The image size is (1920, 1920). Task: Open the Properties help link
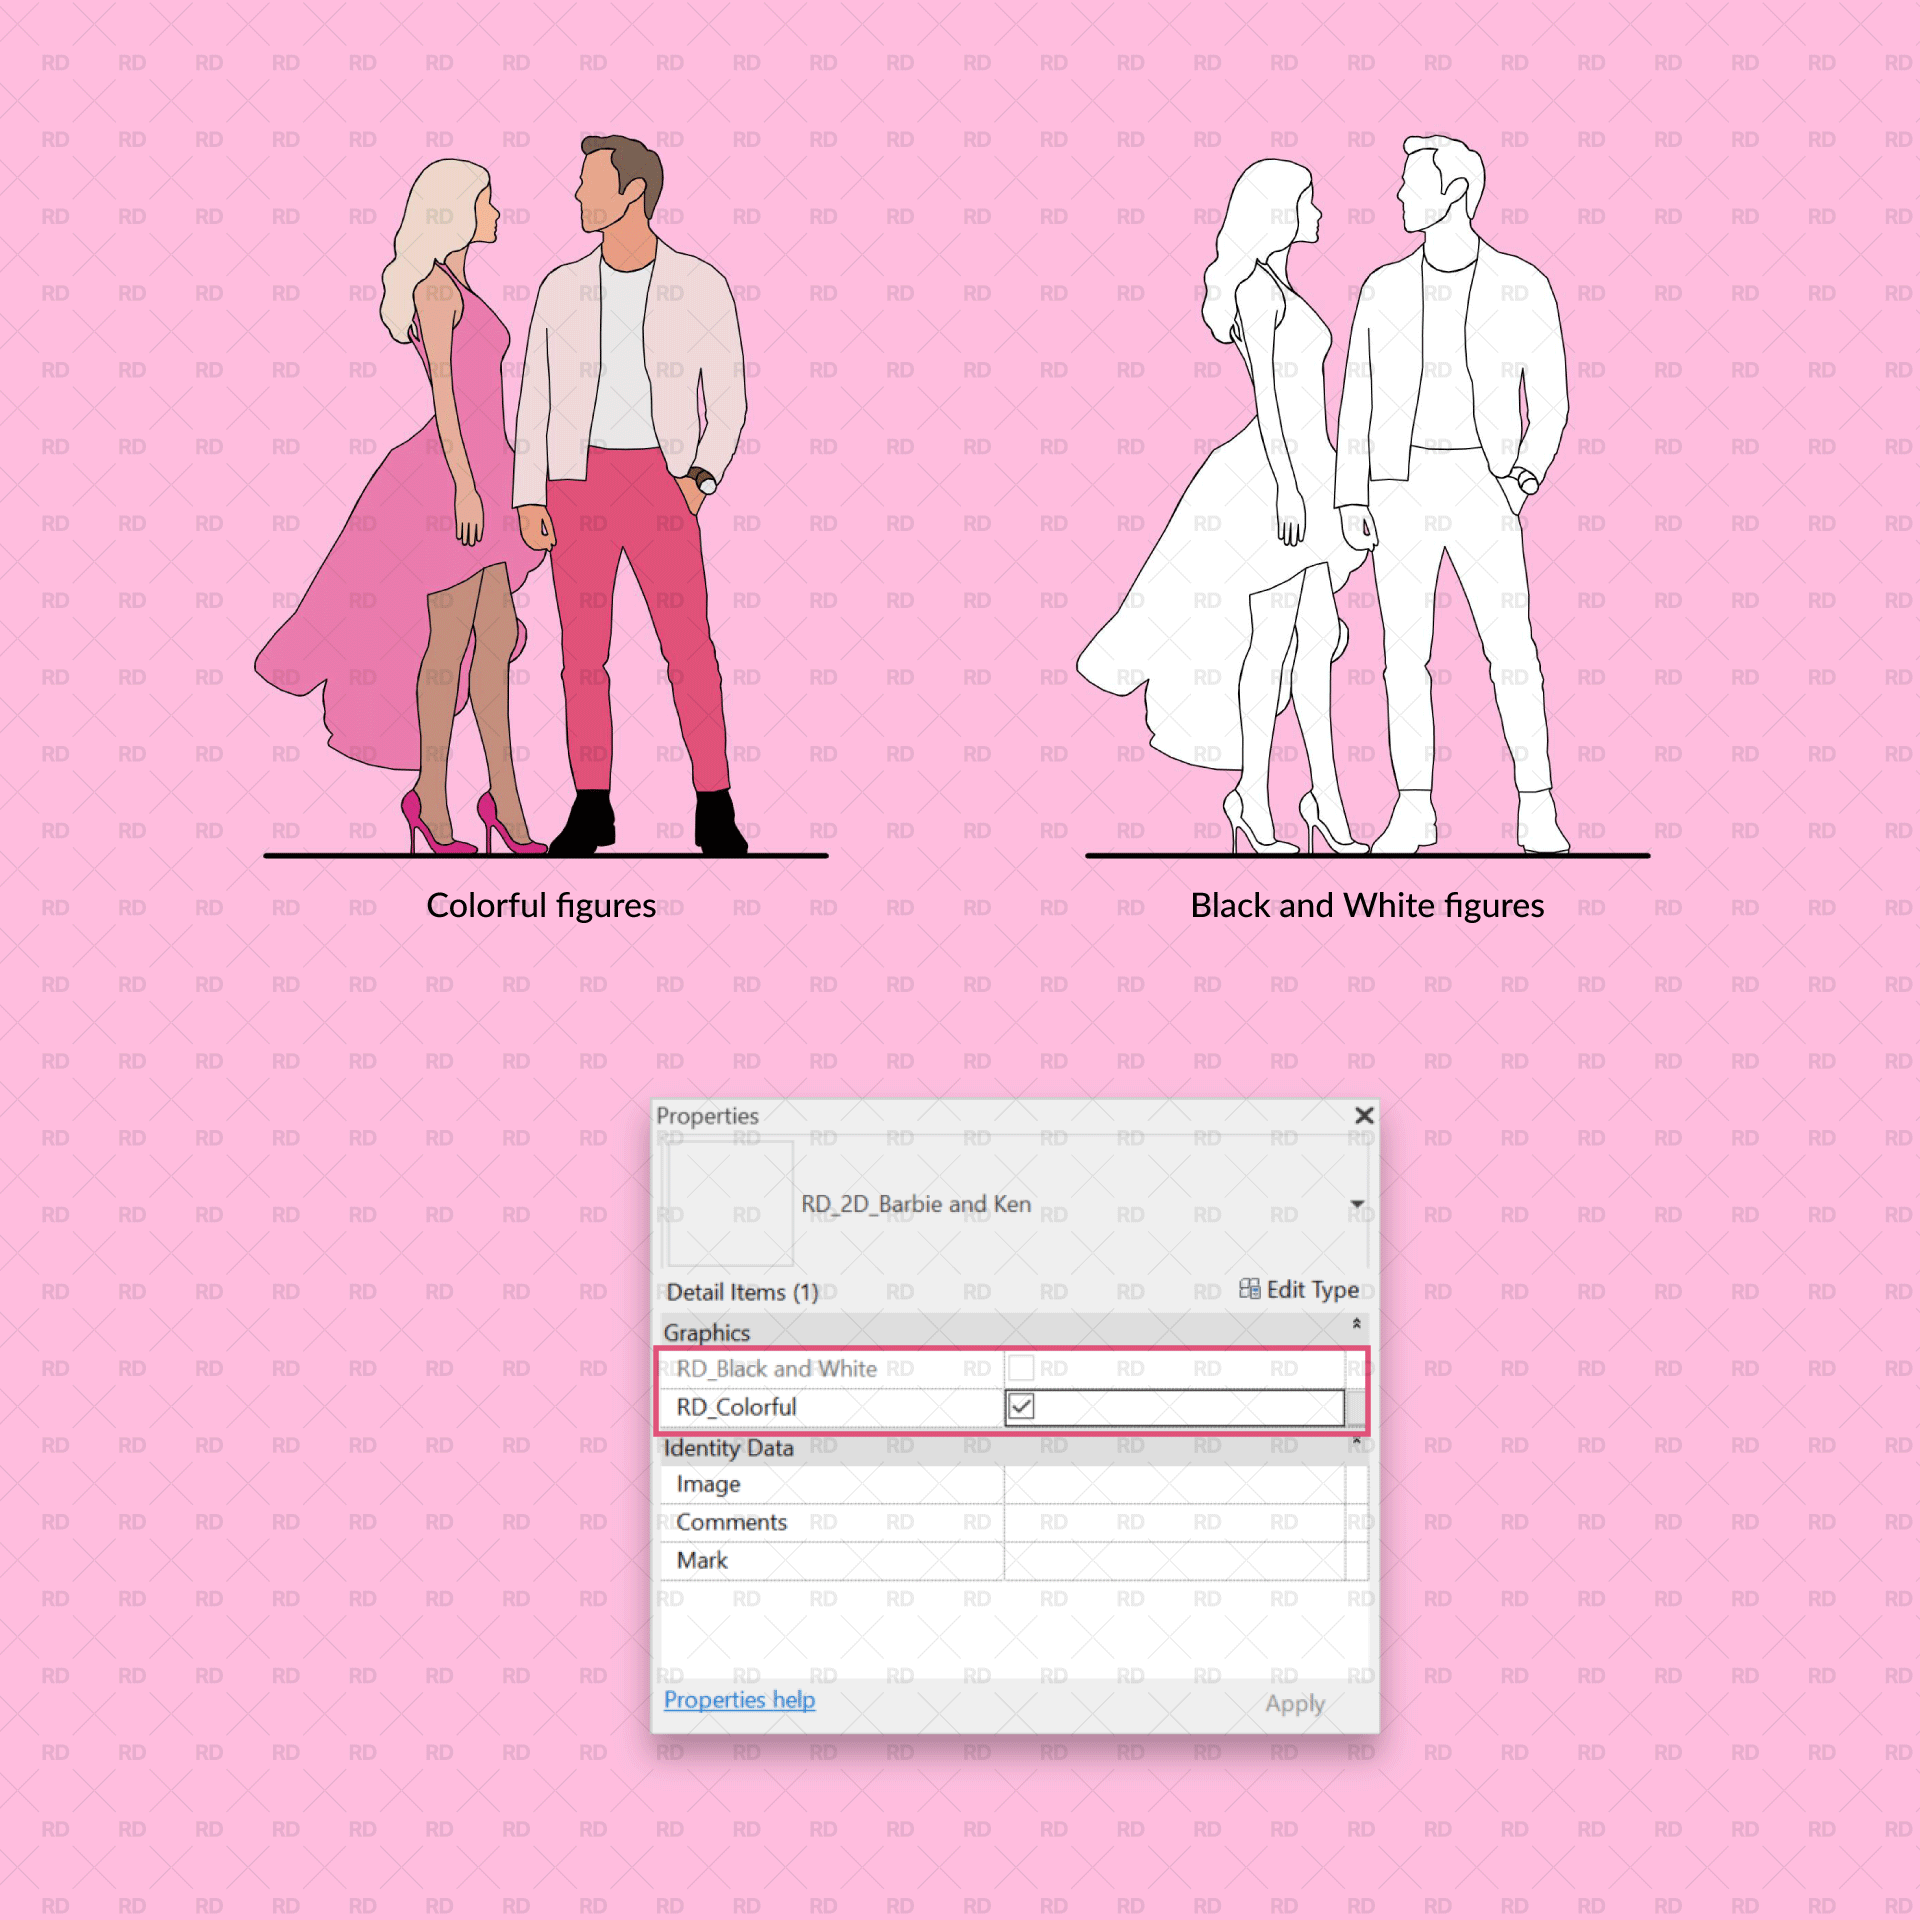[739, 1700]
